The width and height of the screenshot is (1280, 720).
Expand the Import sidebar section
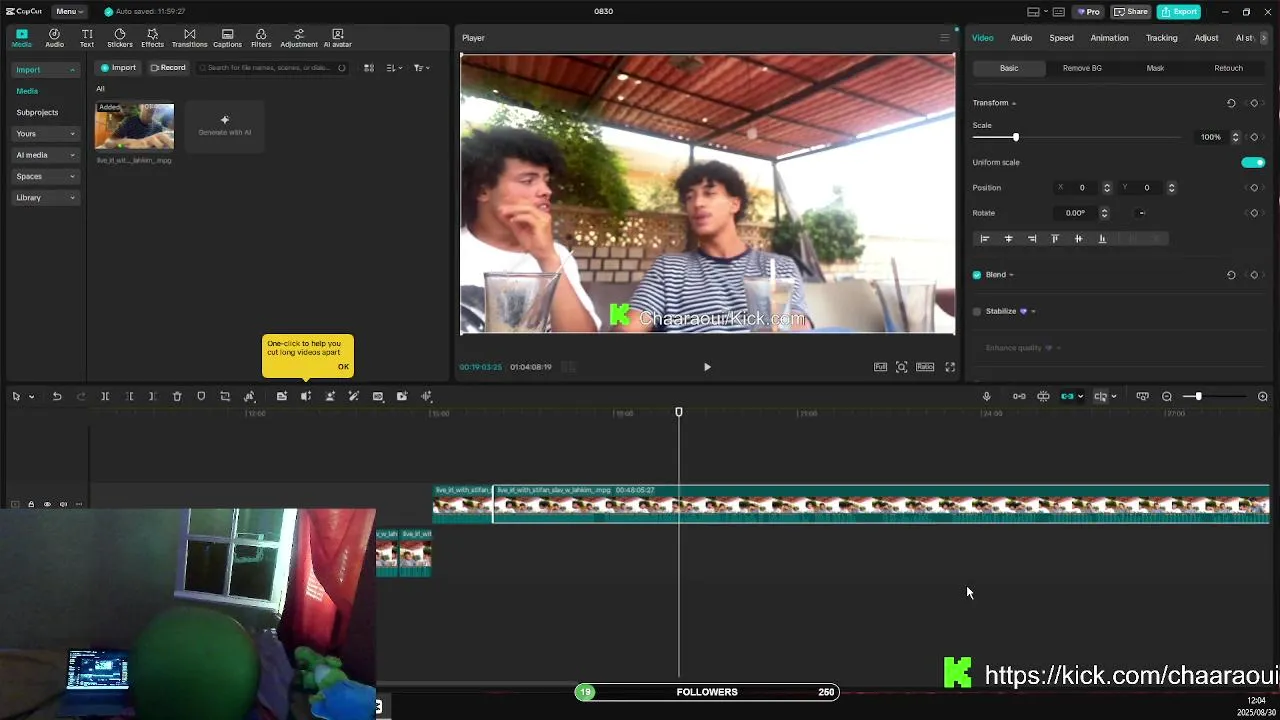pos(45,70)
